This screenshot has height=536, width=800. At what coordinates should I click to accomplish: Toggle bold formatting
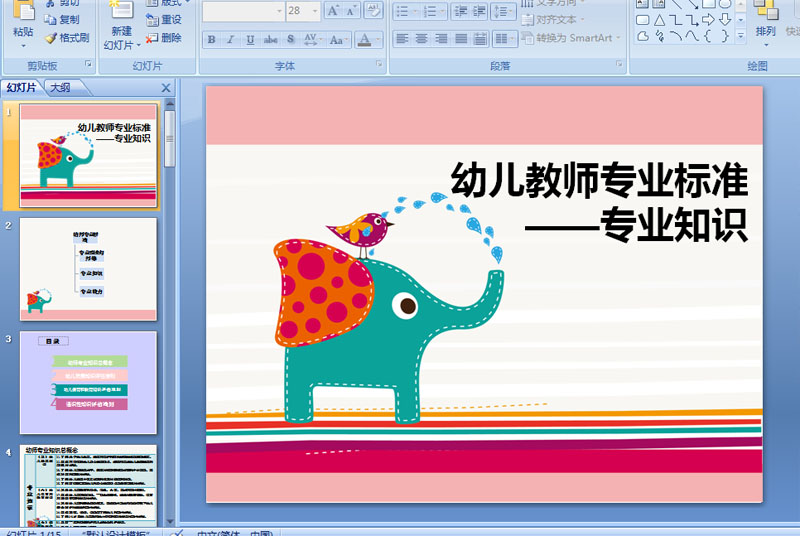[x=211, y=39]
